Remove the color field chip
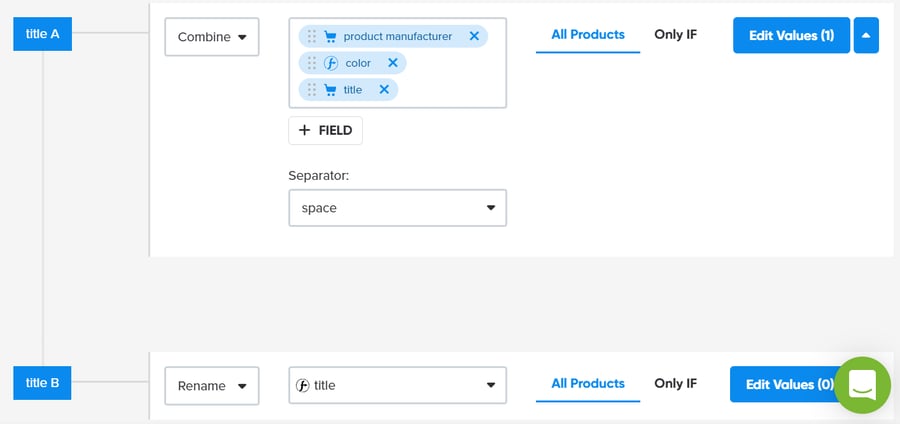Viewport: 900px width, 424px height. click(x=393, y=63)
